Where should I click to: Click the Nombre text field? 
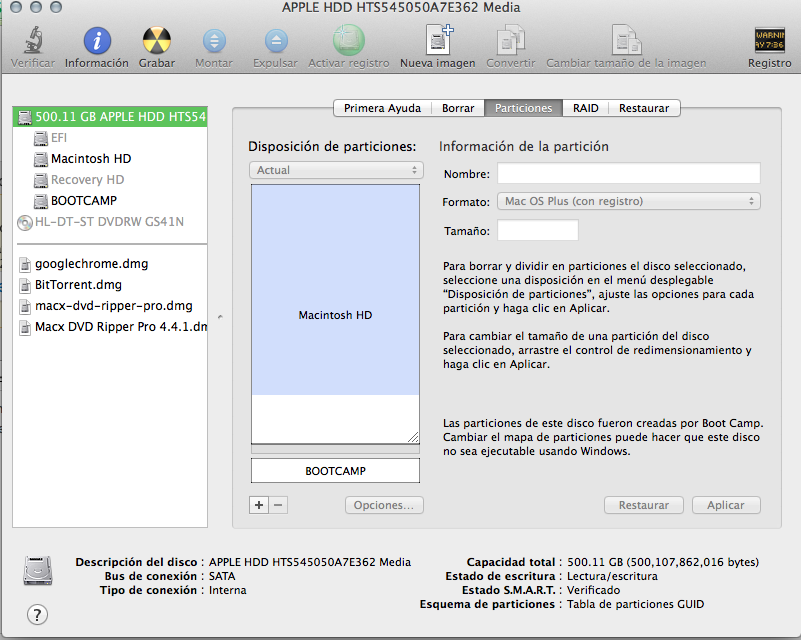(x=628, y=173)
